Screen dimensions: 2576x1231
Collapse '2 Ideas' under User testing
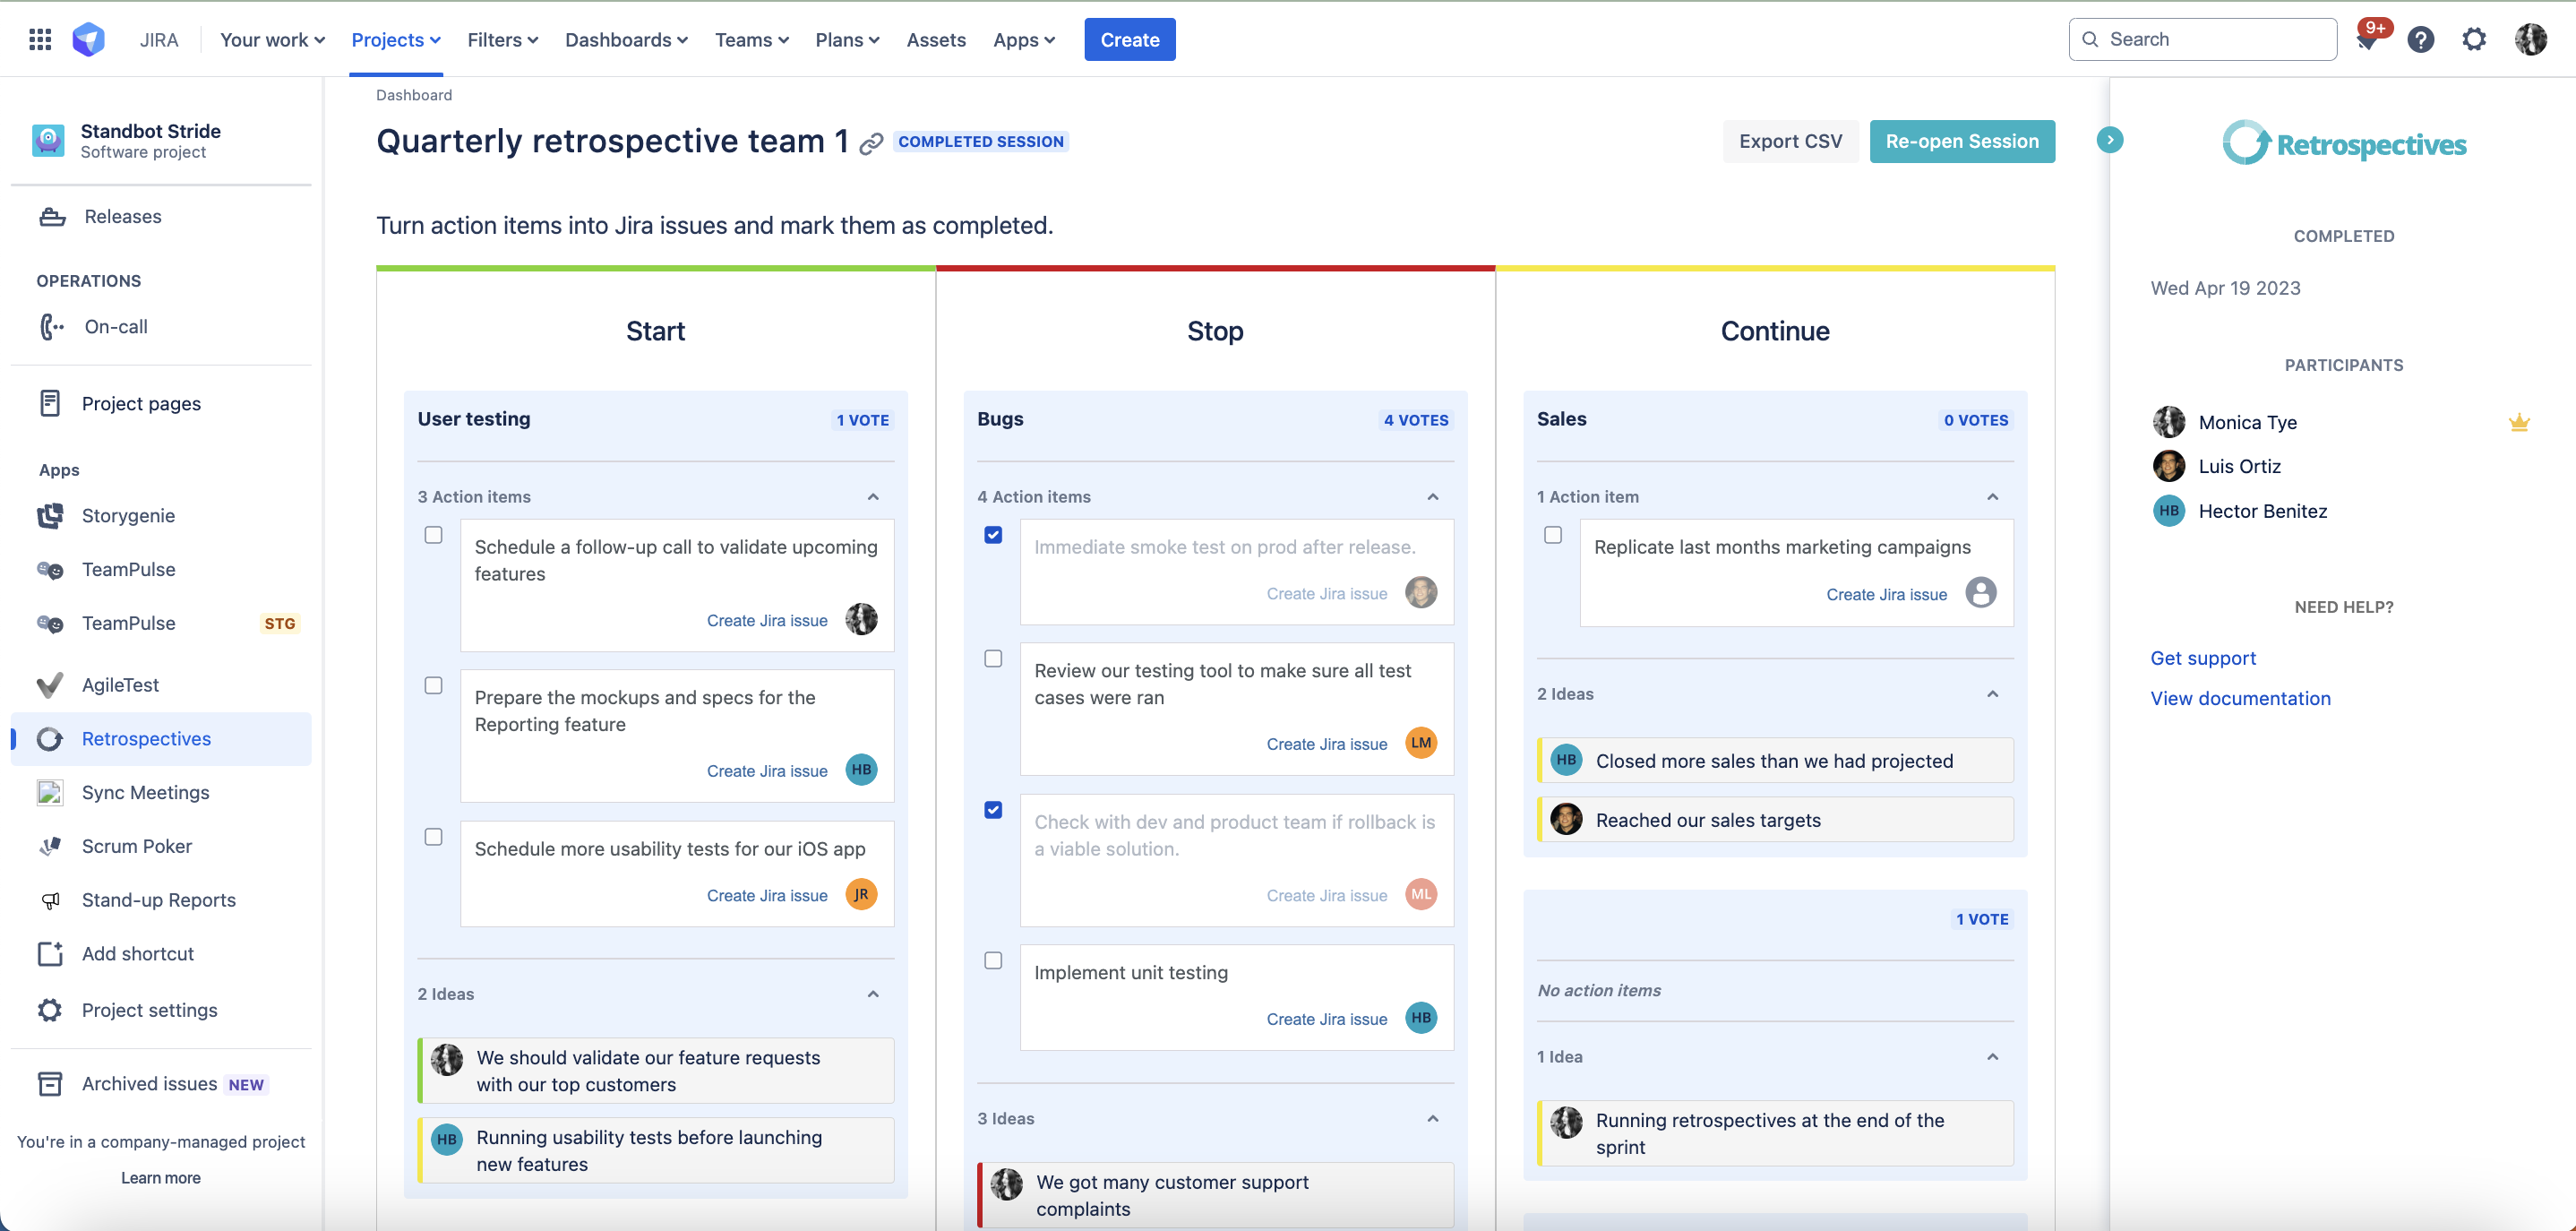[x=873, y=994]
